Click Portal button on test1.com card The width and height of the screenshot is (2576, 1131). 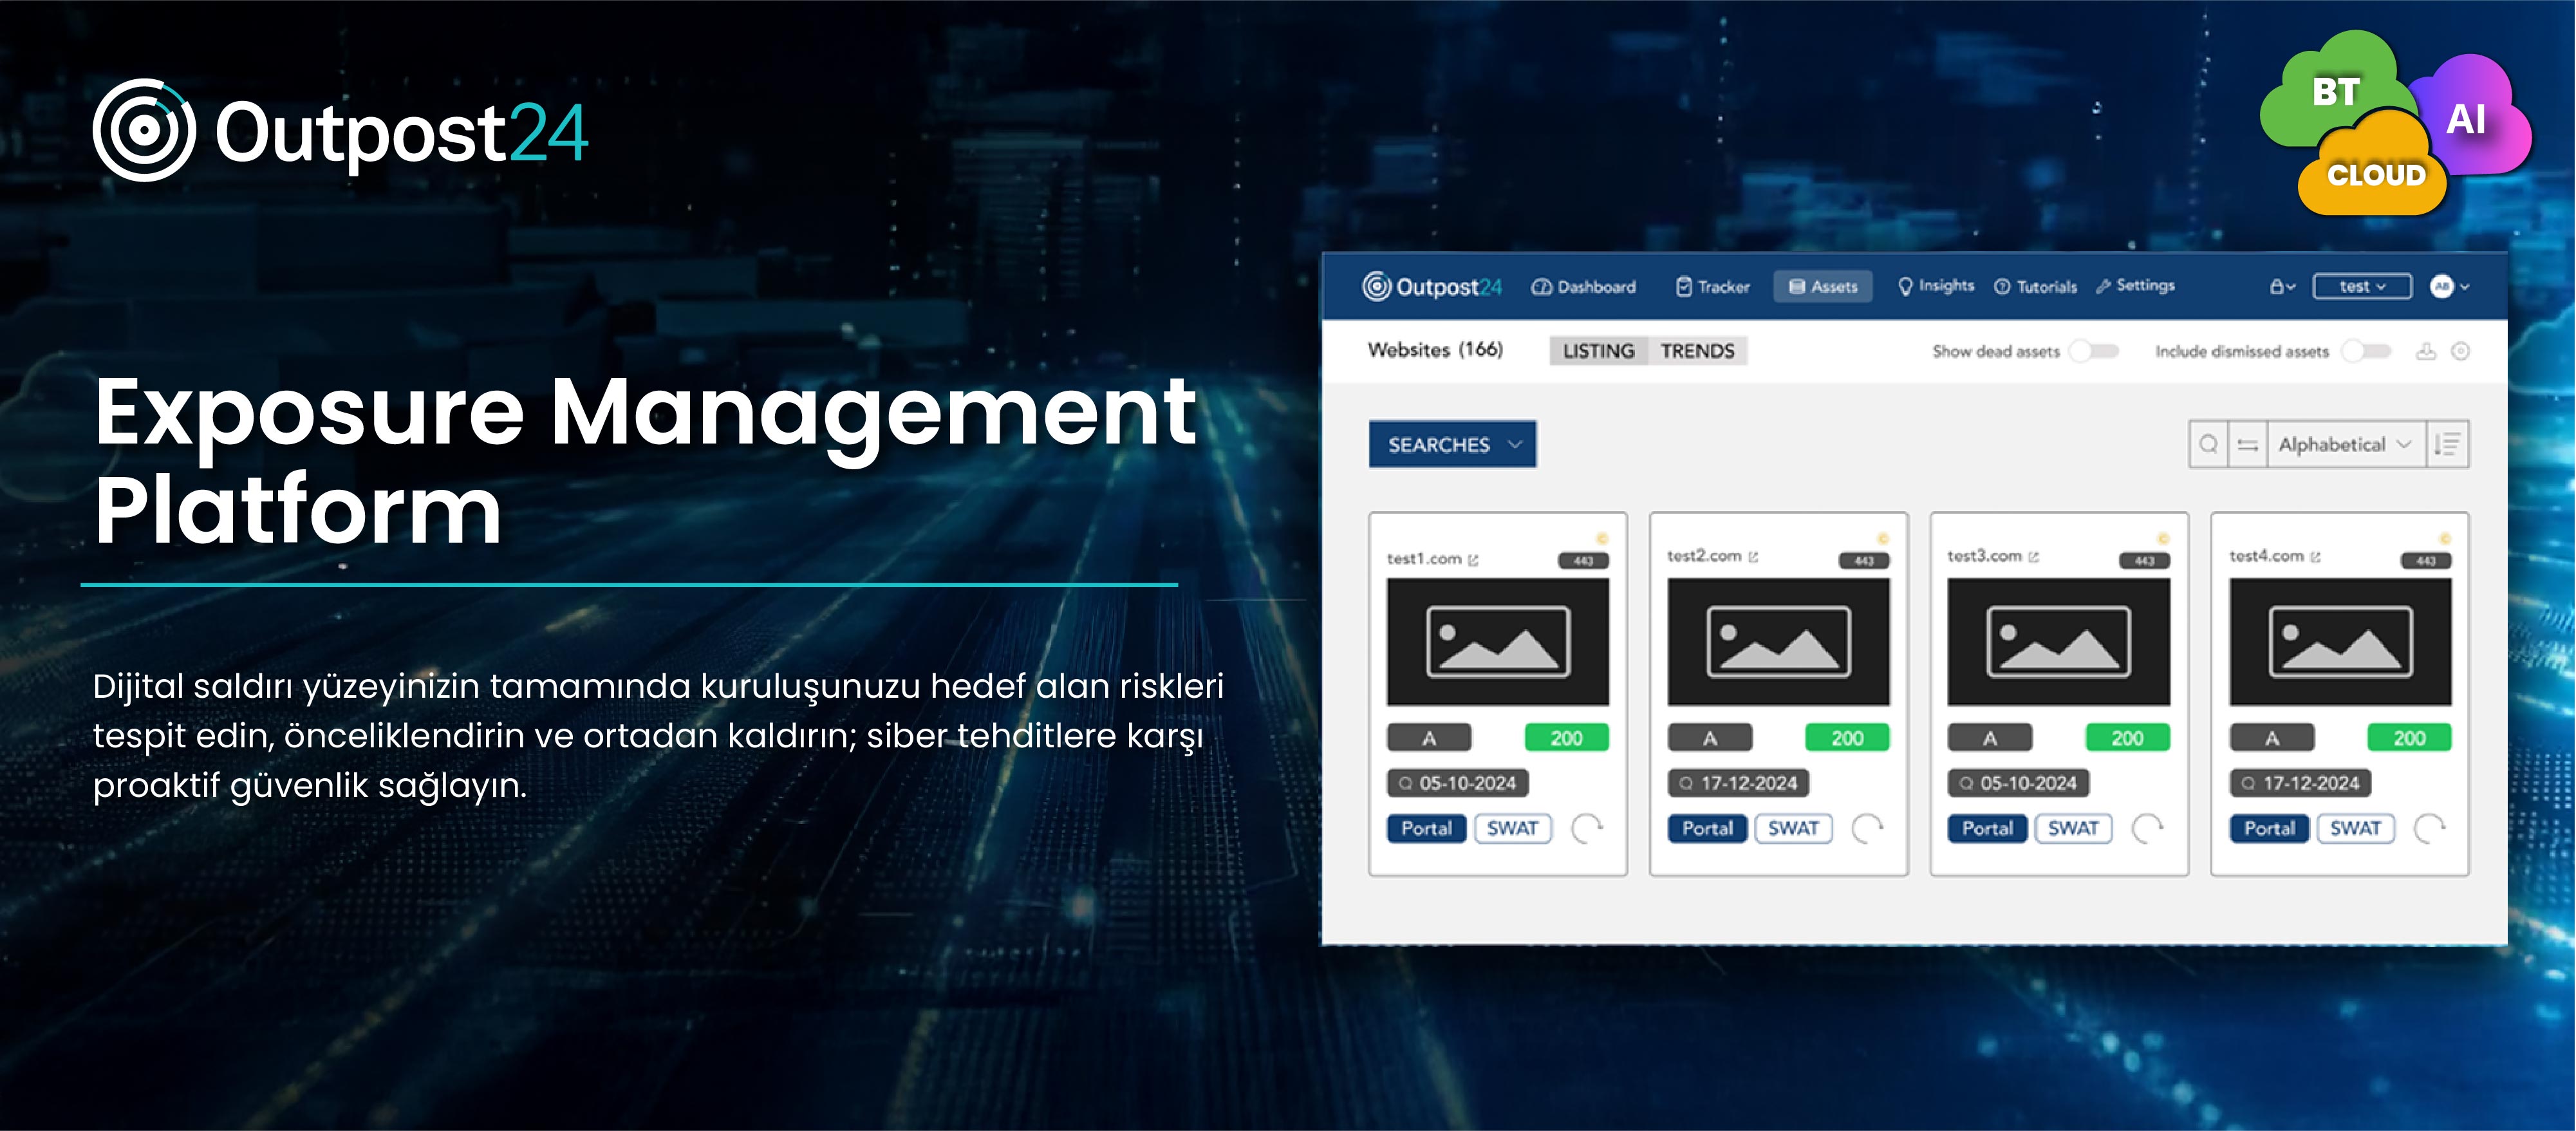(x=1426, y=829)
